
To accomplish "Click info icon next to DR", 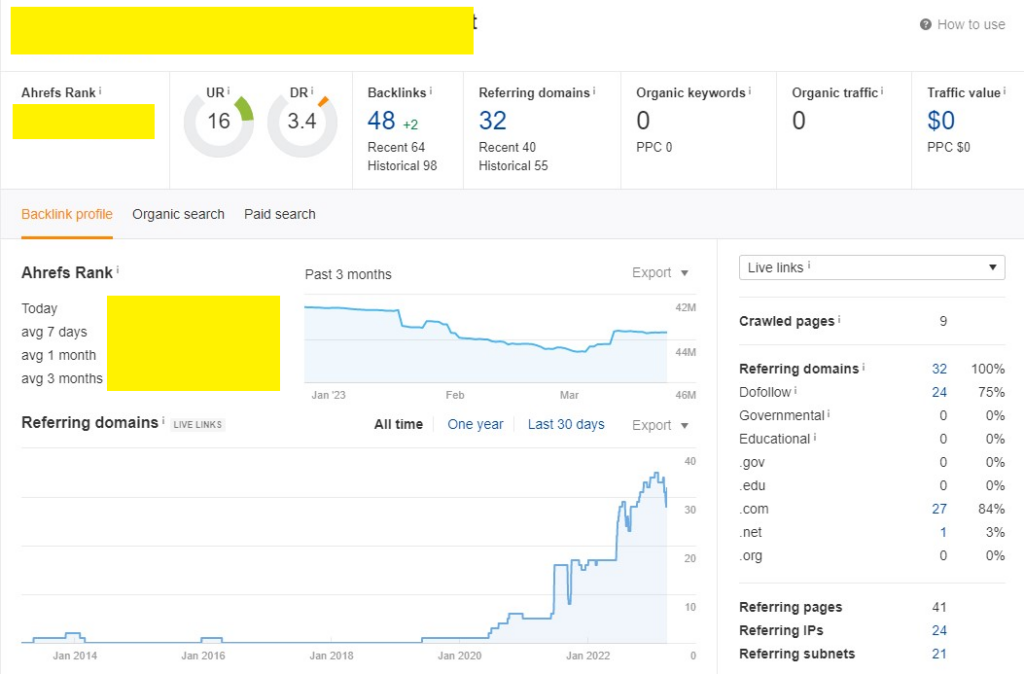I will (x=312, y=91).
